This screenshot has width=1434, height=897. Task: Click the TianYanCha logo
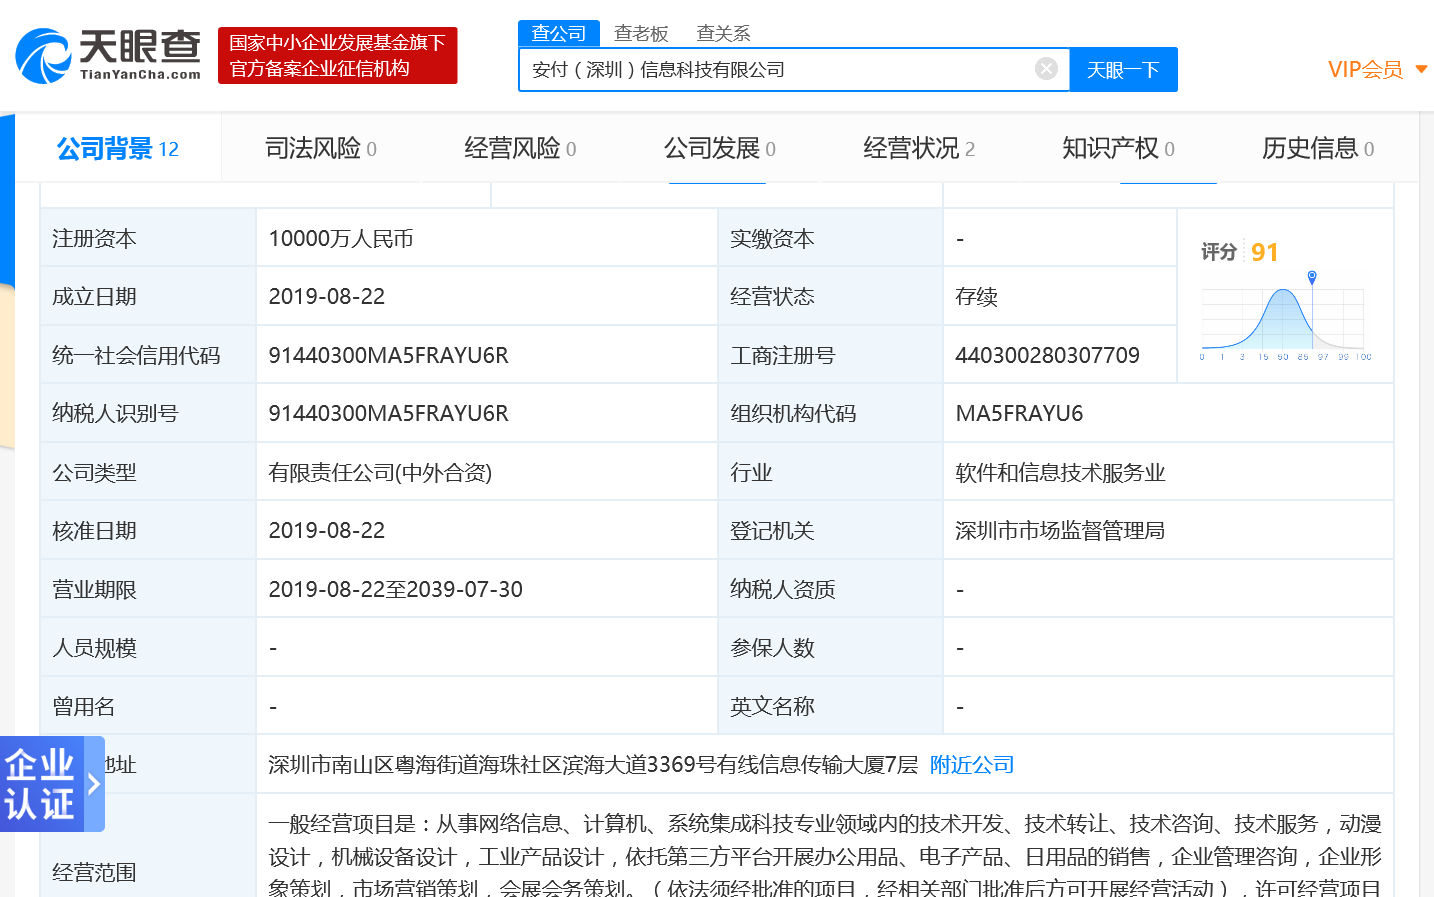pos(108,55)
